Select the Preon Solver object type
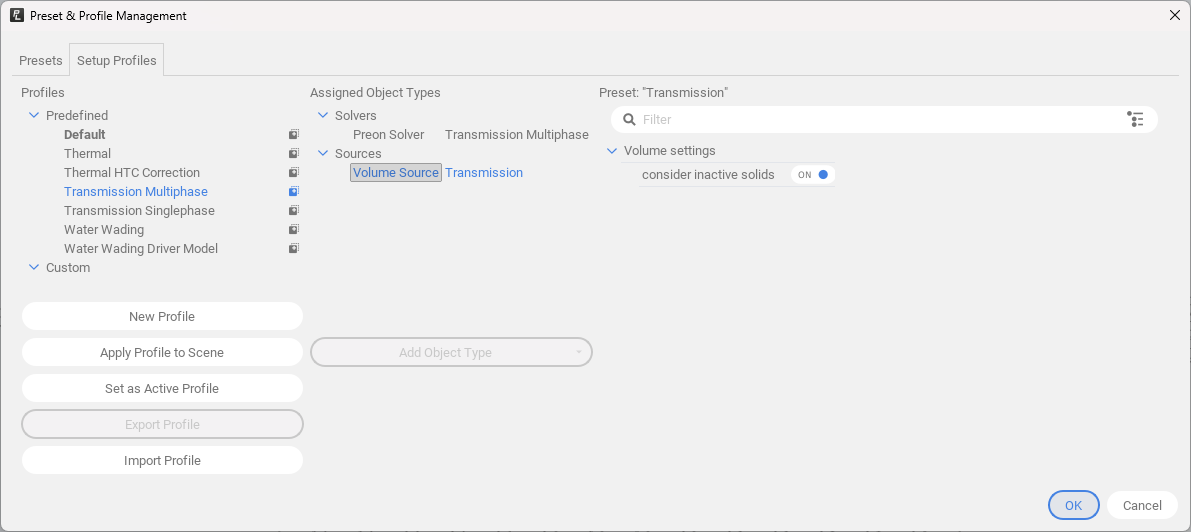Screen dimensions: 1191x532 pos(388,135)
